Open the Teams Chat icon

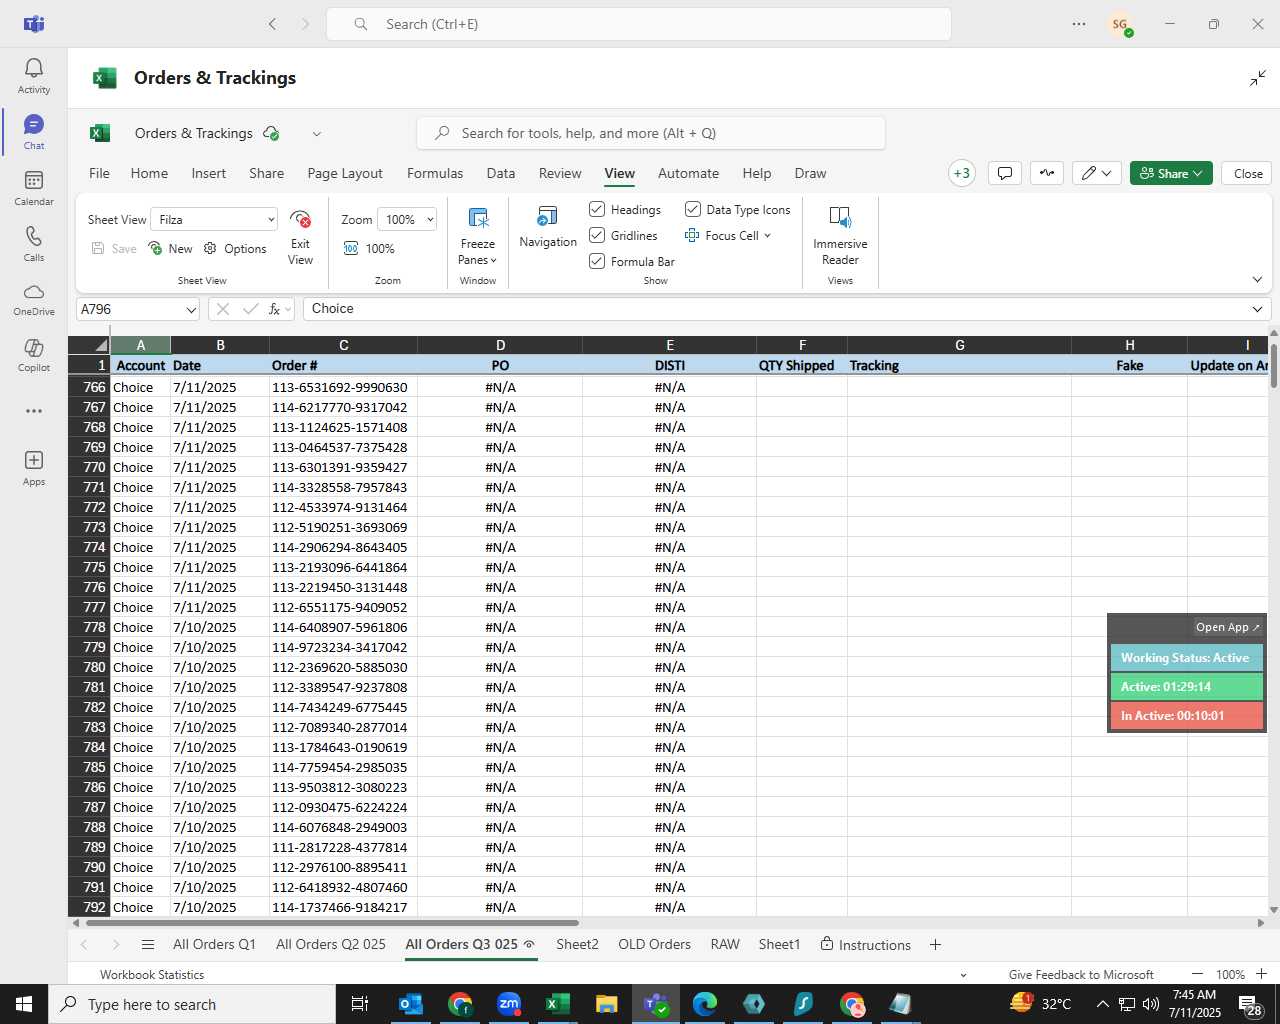click(33, 131)
